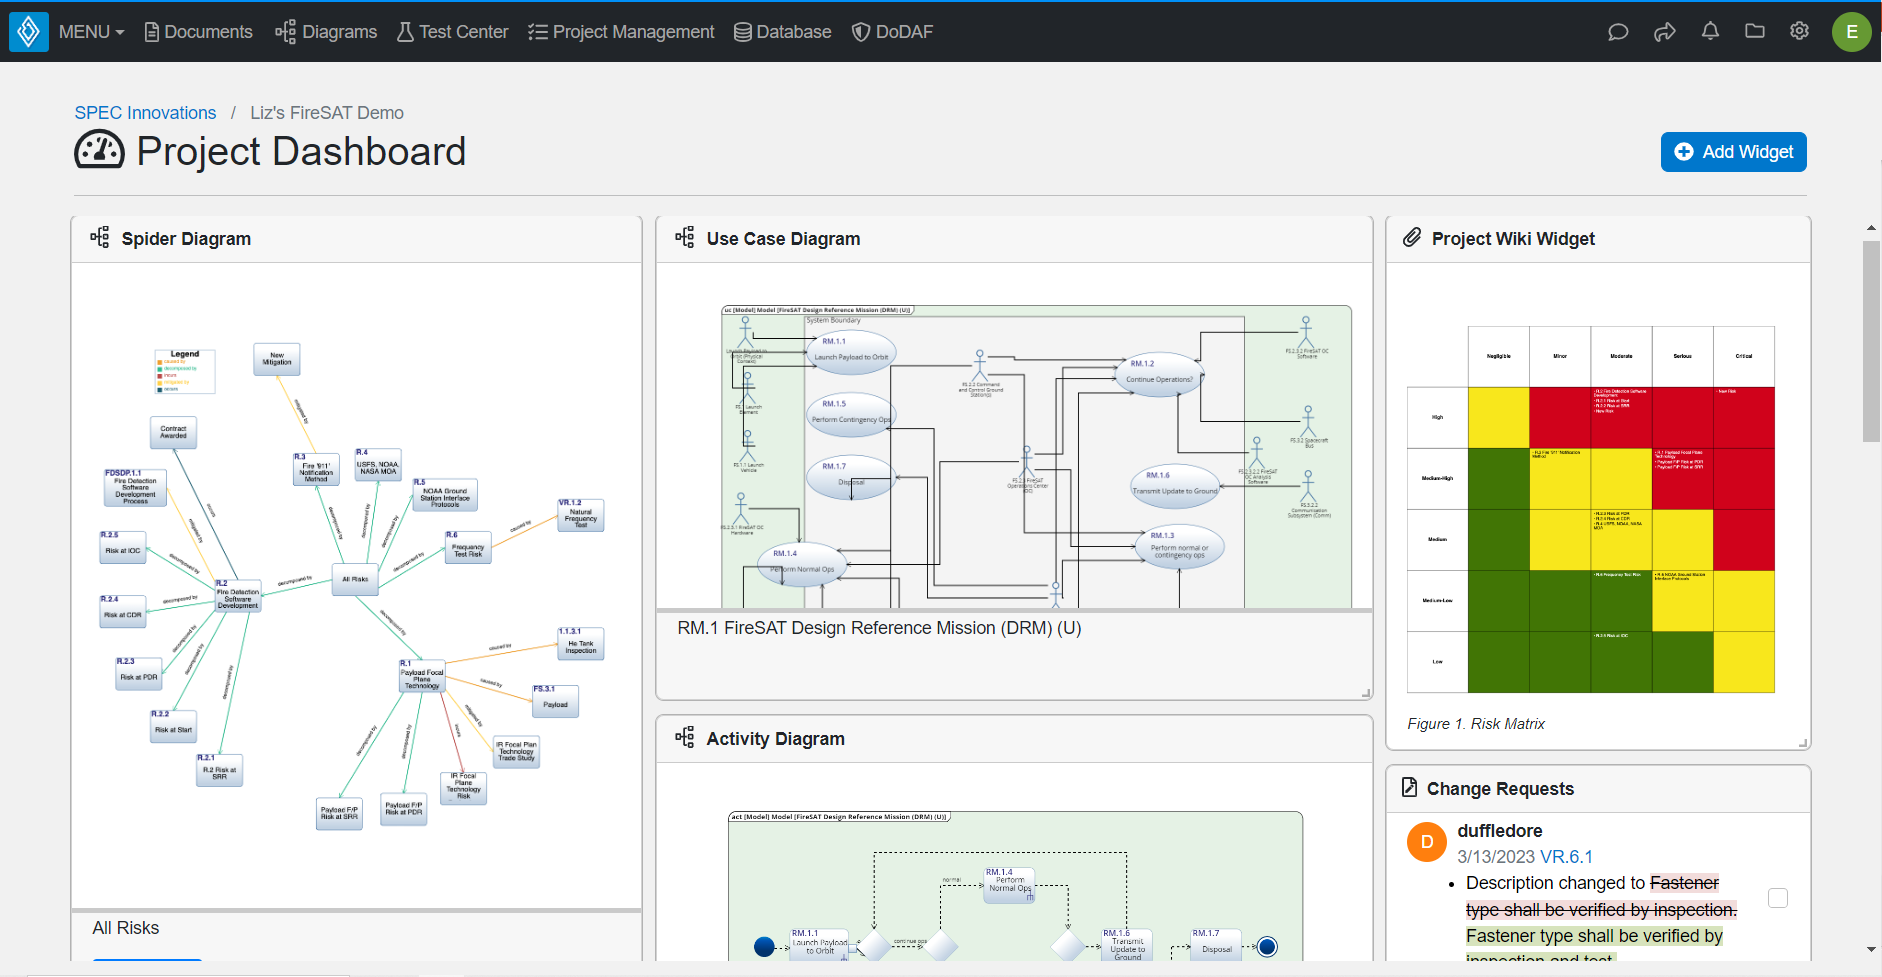Click the share arrow icon
Viewport: 1882px width, 977px height.
tap(1664, 32)
